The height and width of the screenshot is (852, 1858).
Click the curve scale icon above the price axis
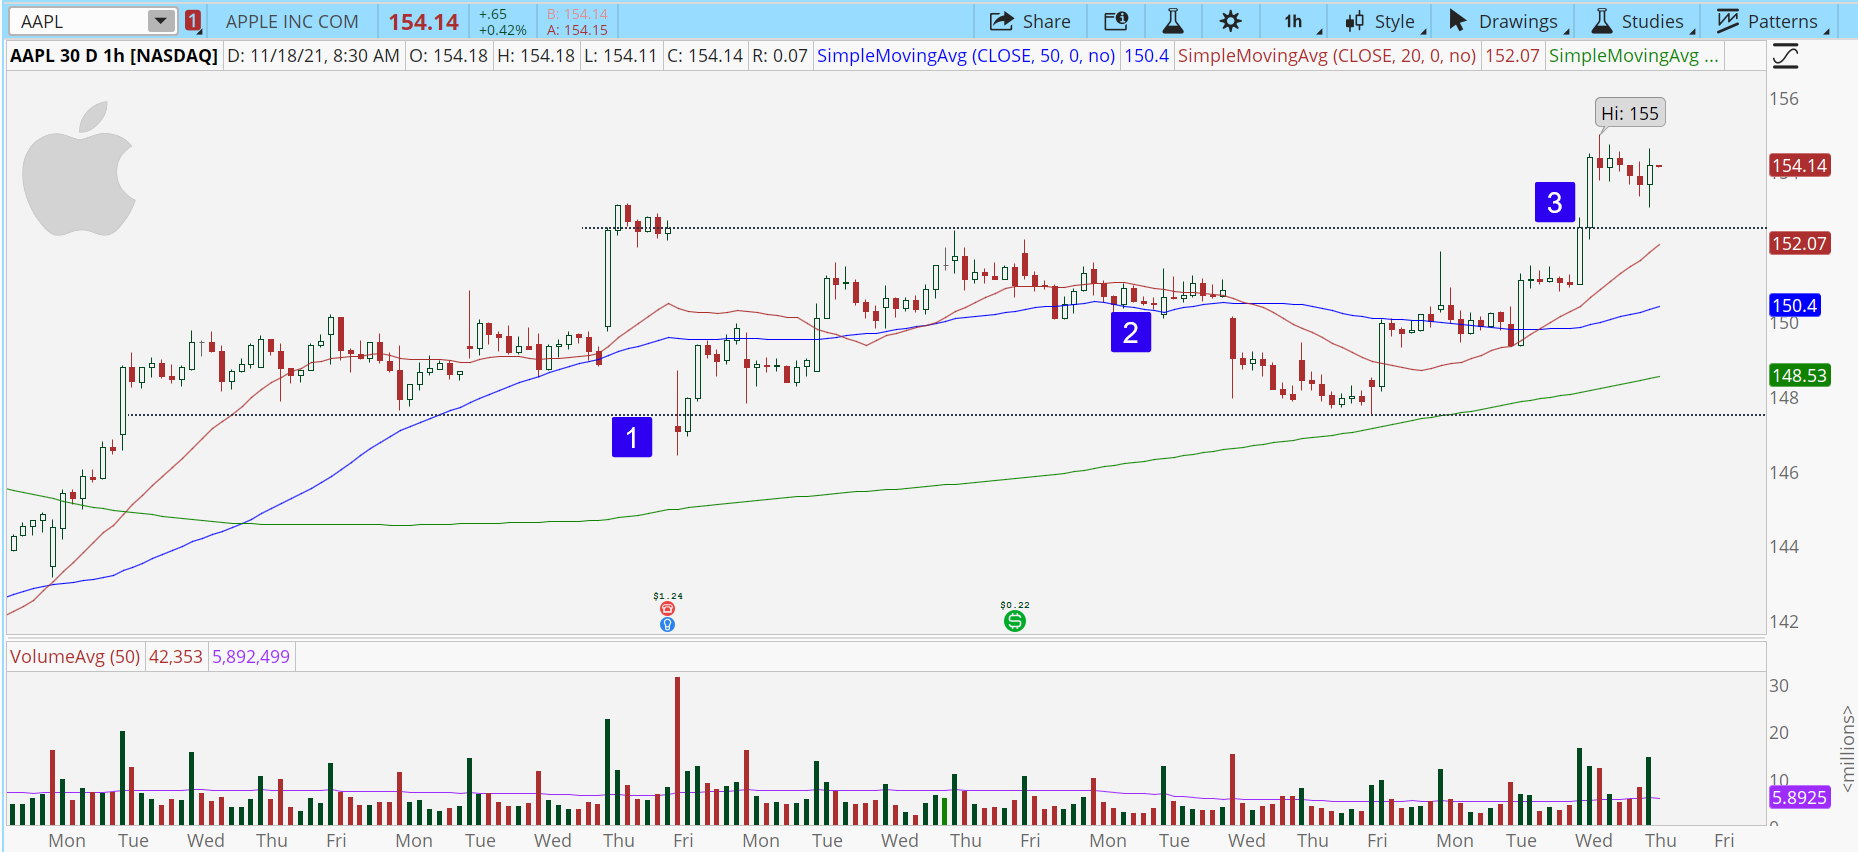click(1785, 56)
